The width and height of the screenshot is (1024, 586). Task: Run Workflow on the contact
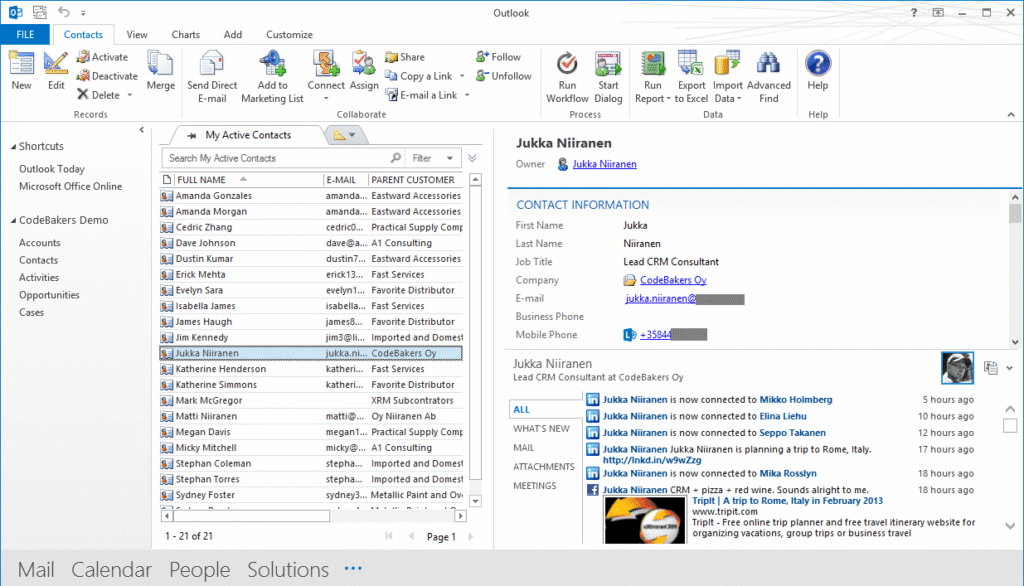(x=567, y=77)
